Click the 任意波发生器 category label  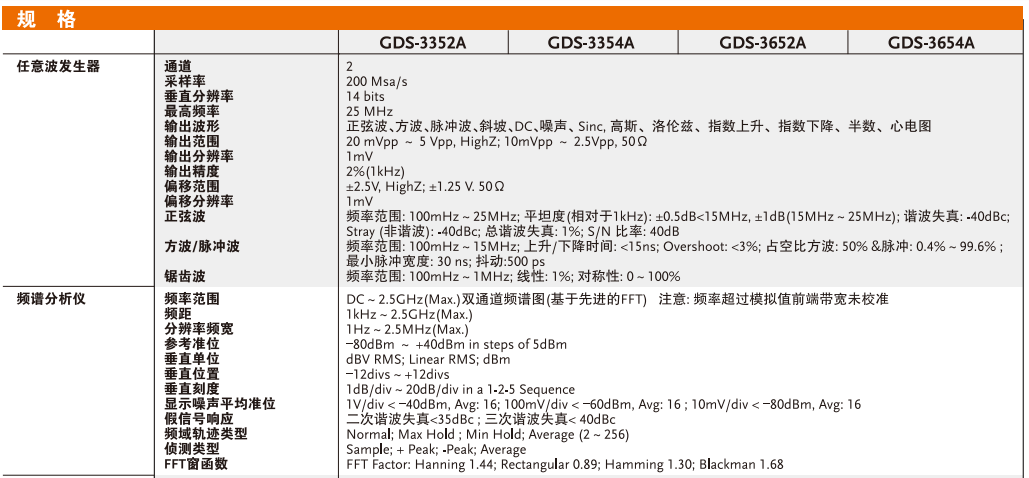point(58,66)
